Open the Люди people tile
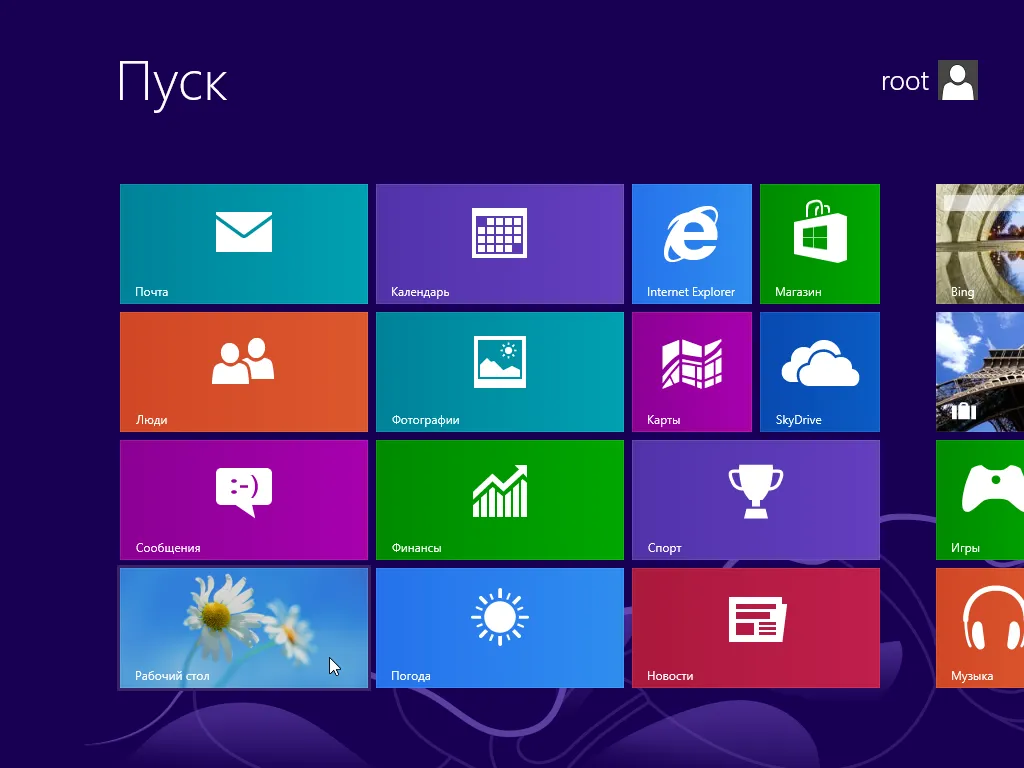The image size is (1024, 768). point(244,372)
